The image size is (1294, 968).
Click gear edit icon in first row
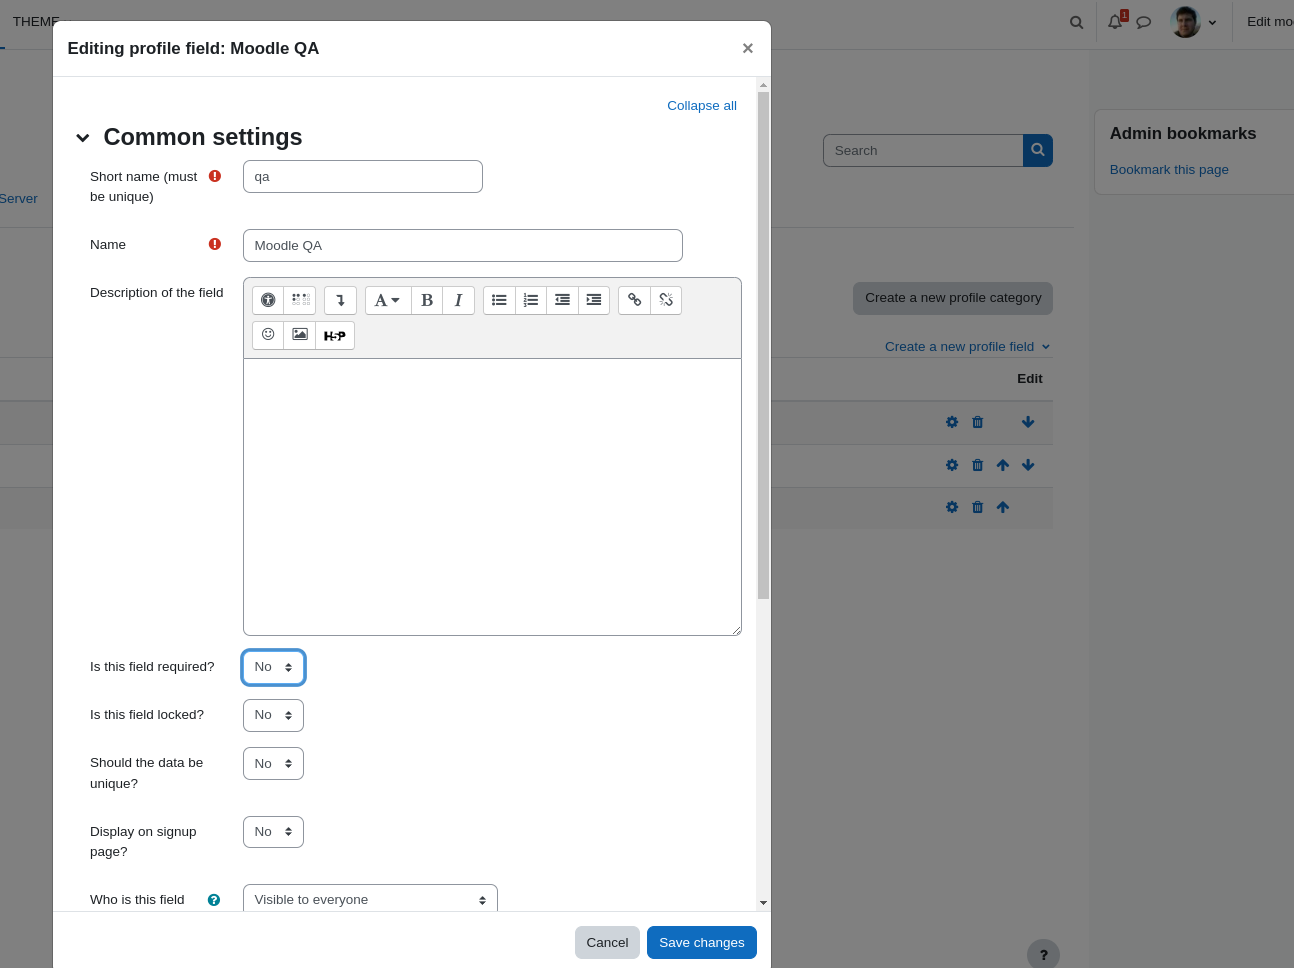(x=952, y=422)
